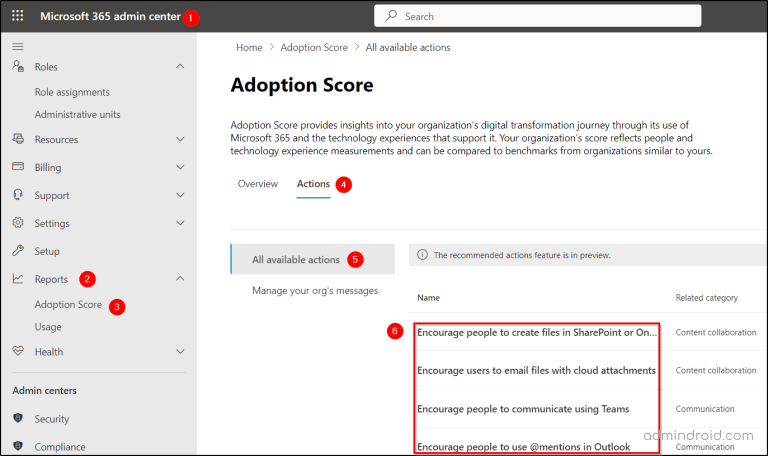Click the Reports chart icon
This screenshot has width=768, height=456.
18,278
